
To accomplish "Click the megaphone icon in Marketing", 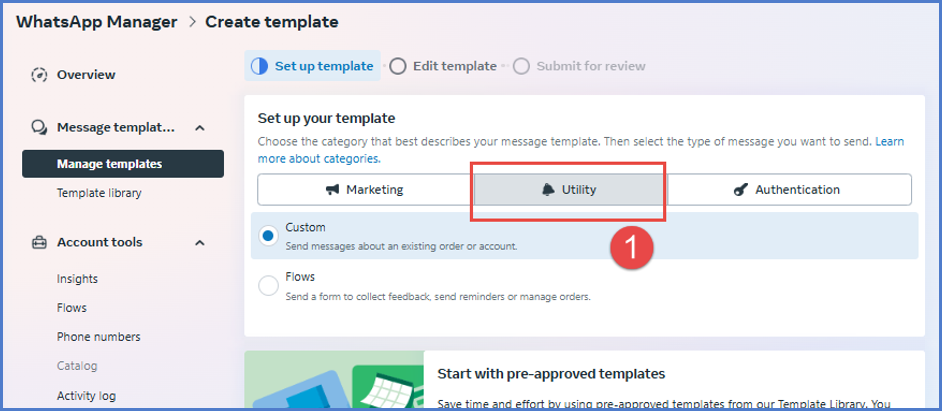I will click(332, 190).
